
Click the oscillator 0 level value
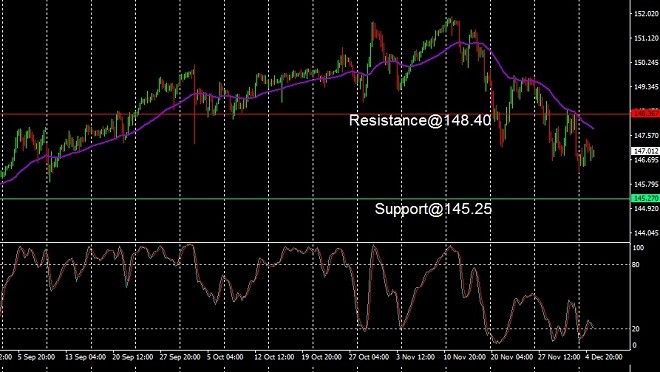636,345
